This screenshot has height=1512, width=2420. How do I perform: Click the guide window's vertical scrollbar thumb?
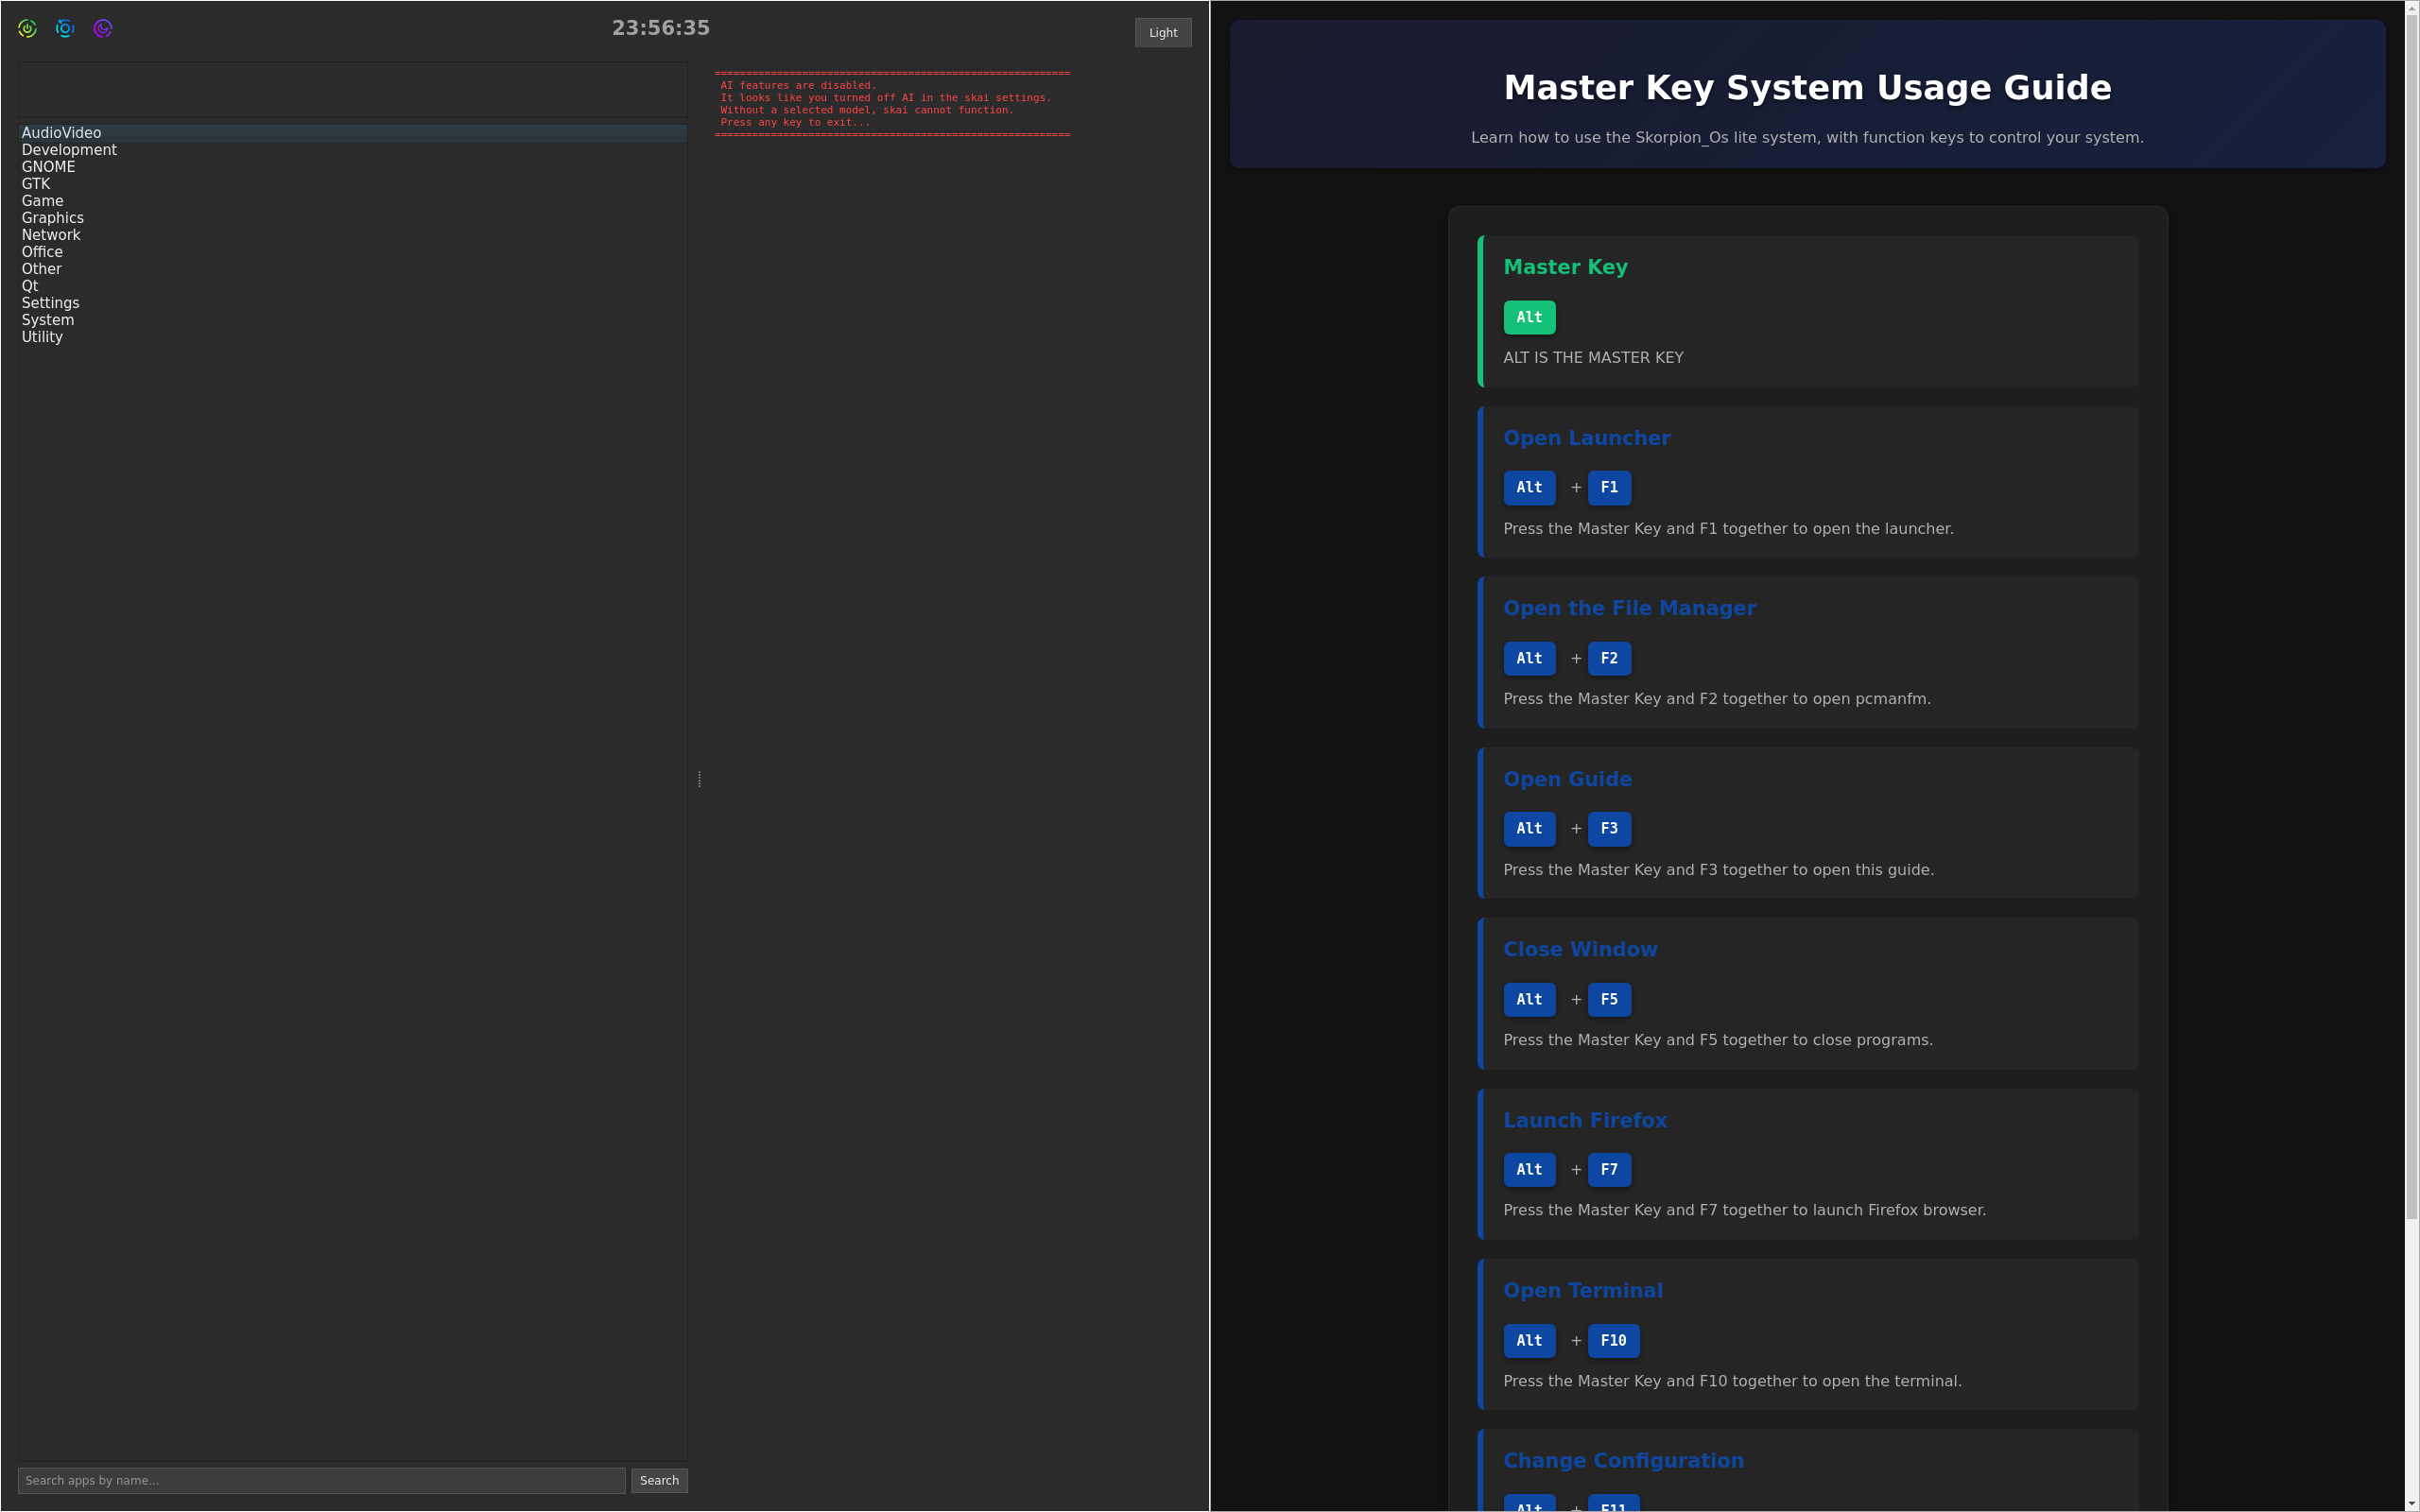coord(2412,617)
